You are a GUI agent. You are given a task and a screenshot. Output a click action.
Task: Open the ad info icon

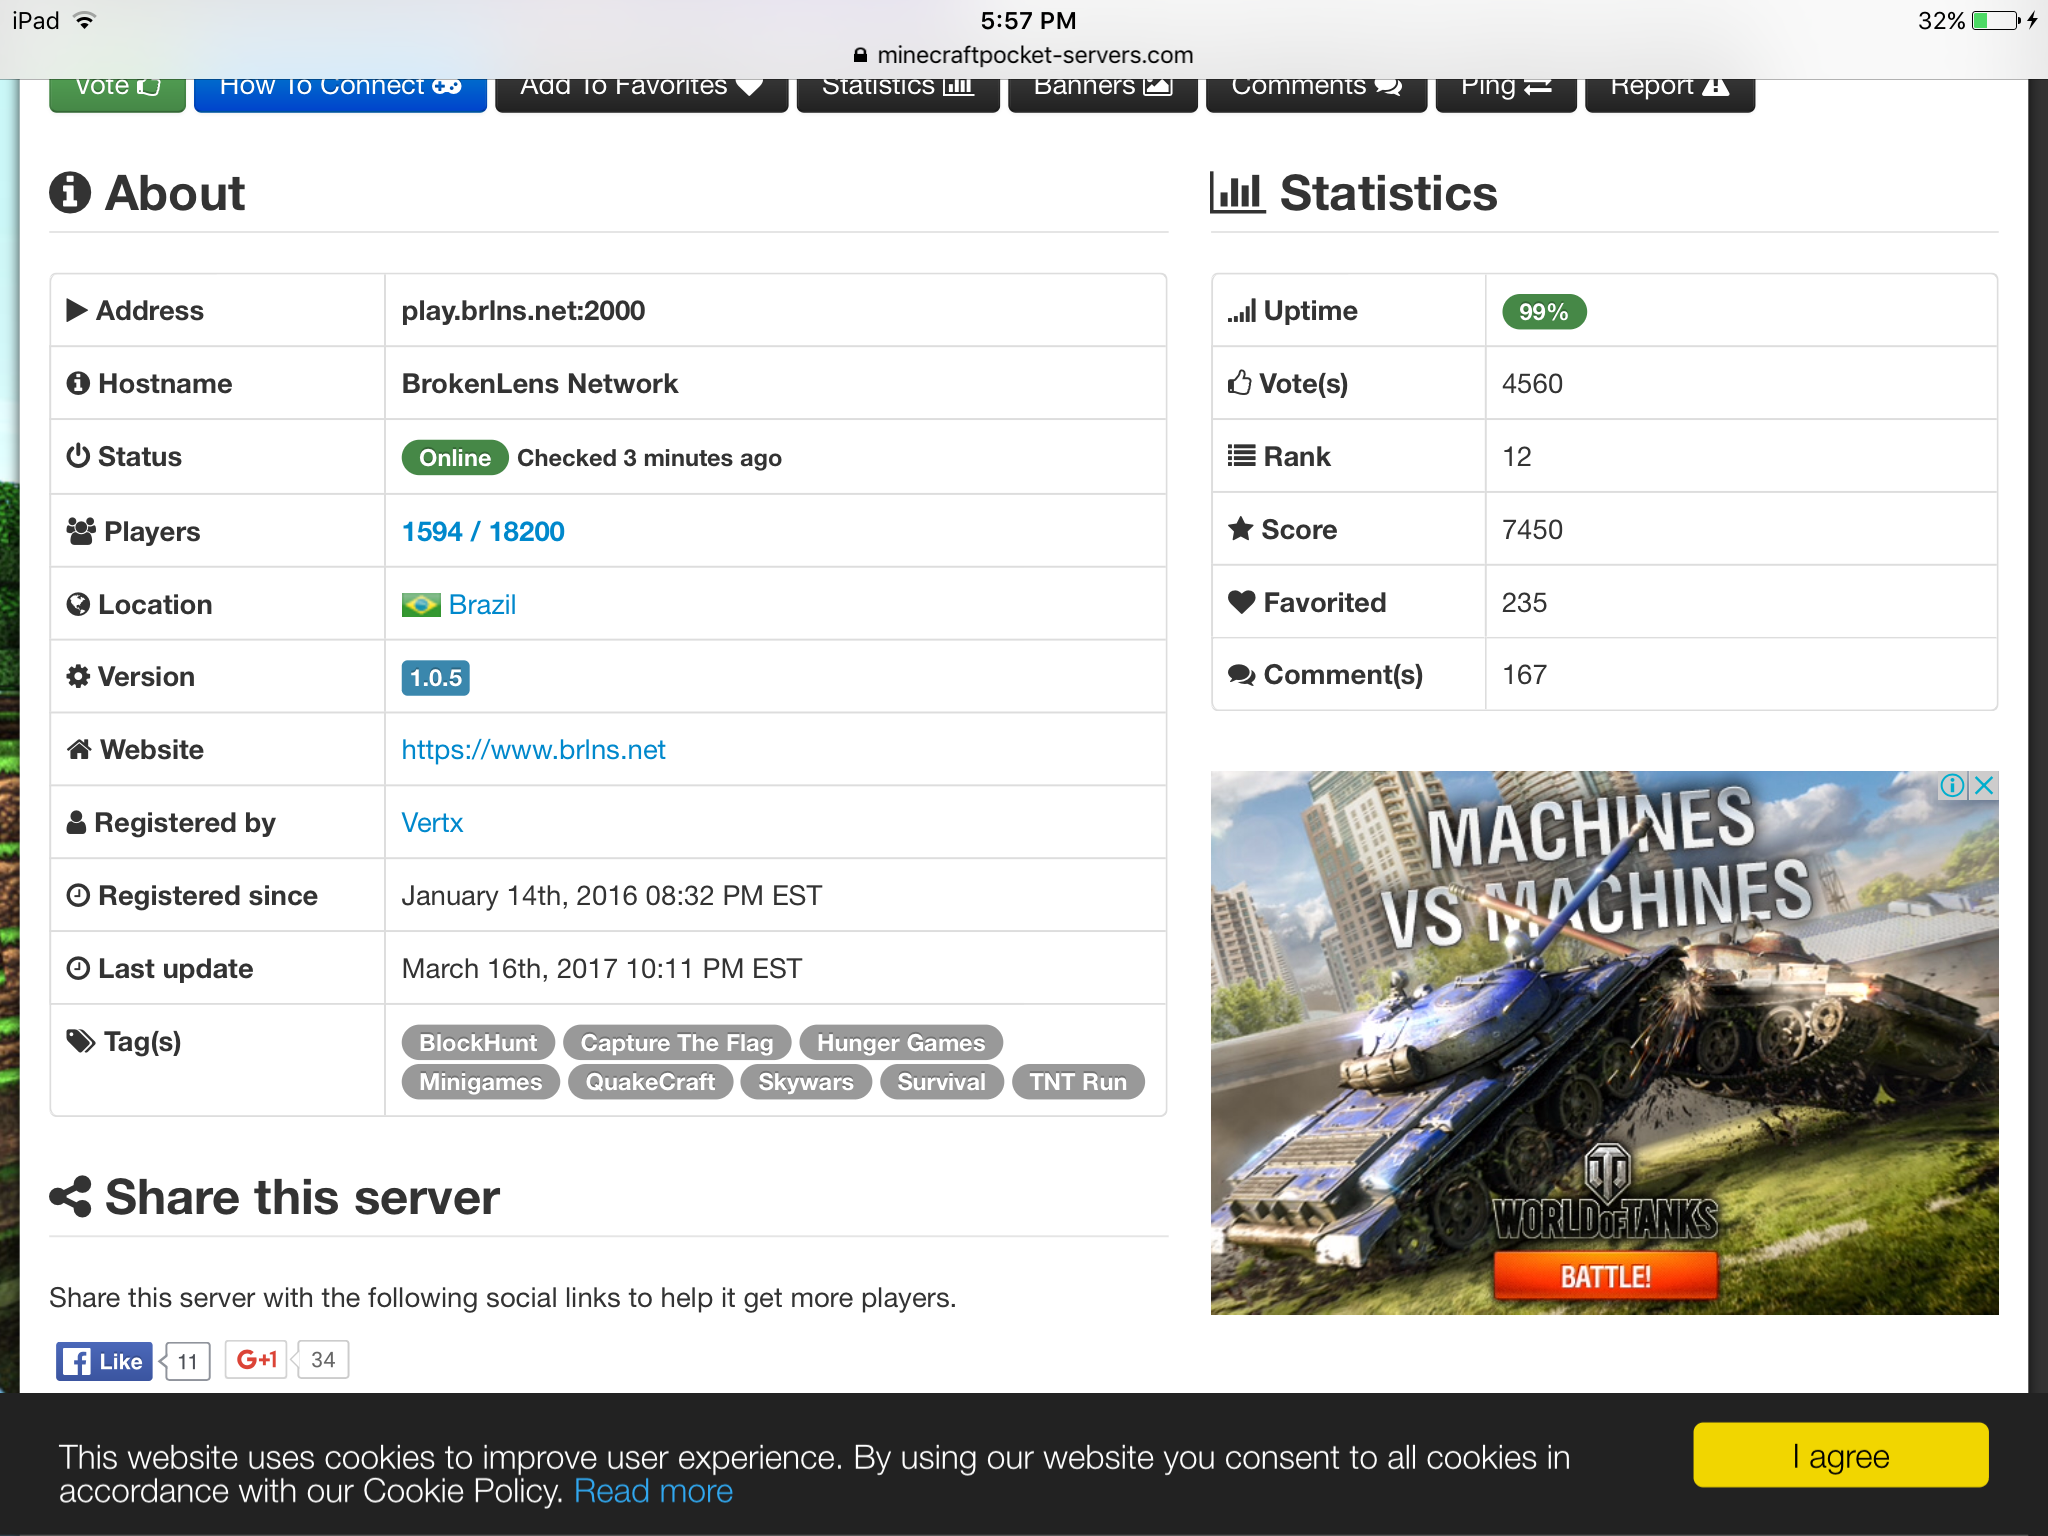pyautogui.click(x=1952, y=785)
